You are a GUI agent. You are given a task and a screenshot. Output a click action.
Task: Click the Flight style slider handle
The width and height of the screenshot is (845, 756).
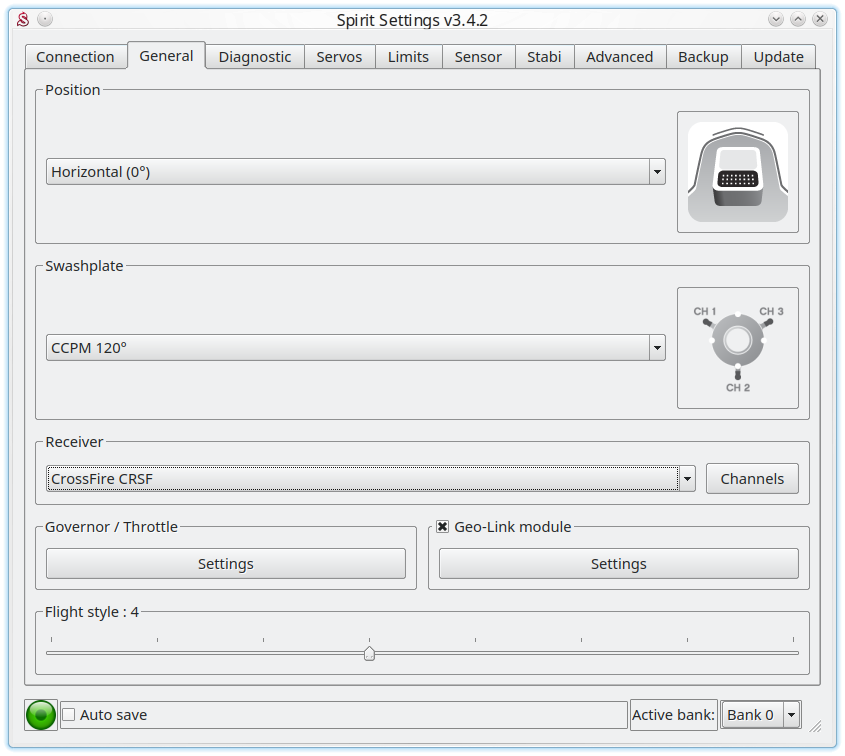(x=369, y=653)
